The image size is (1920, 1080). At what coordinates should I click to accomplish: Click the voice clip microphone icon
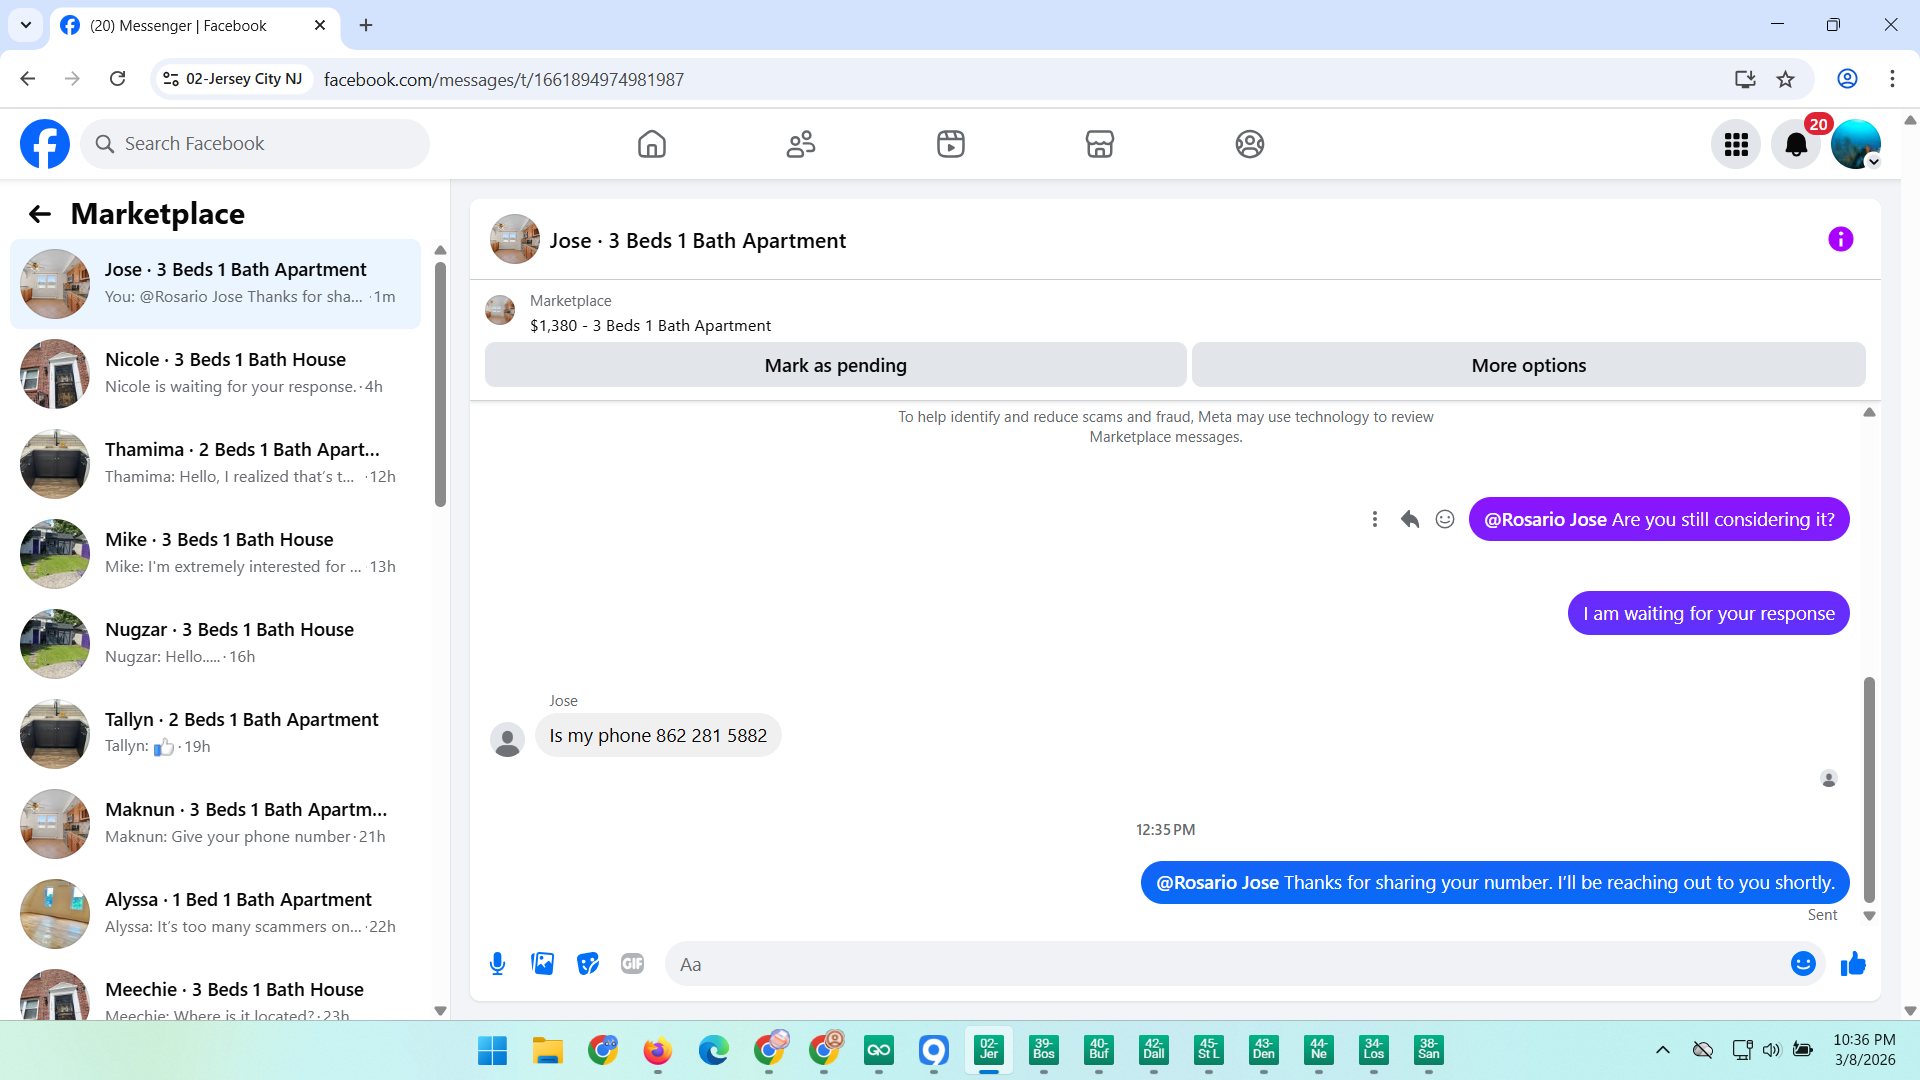(x=497, y=964)
